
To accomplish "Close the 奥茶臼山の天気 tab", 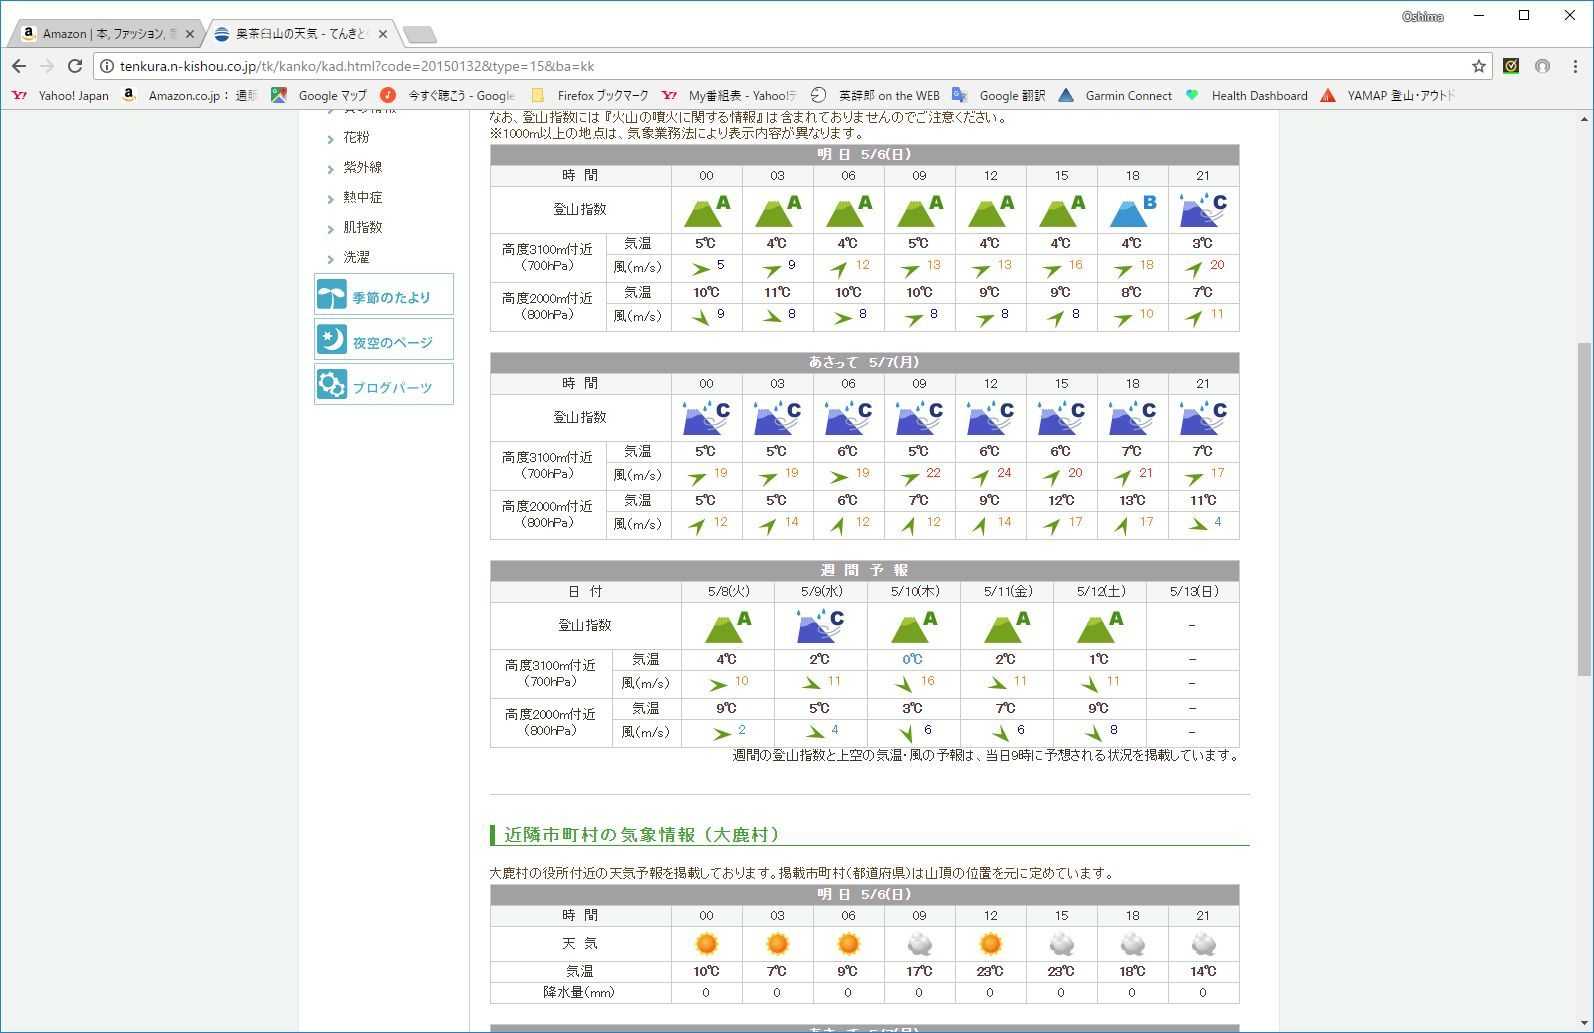I will click(383, 34).
